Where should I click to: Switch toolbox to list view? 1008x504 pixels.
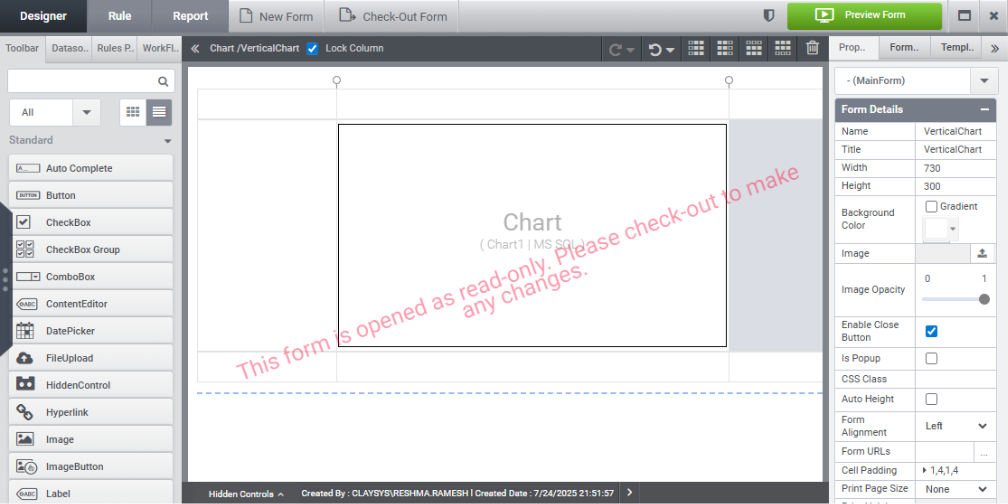[159, 113]
